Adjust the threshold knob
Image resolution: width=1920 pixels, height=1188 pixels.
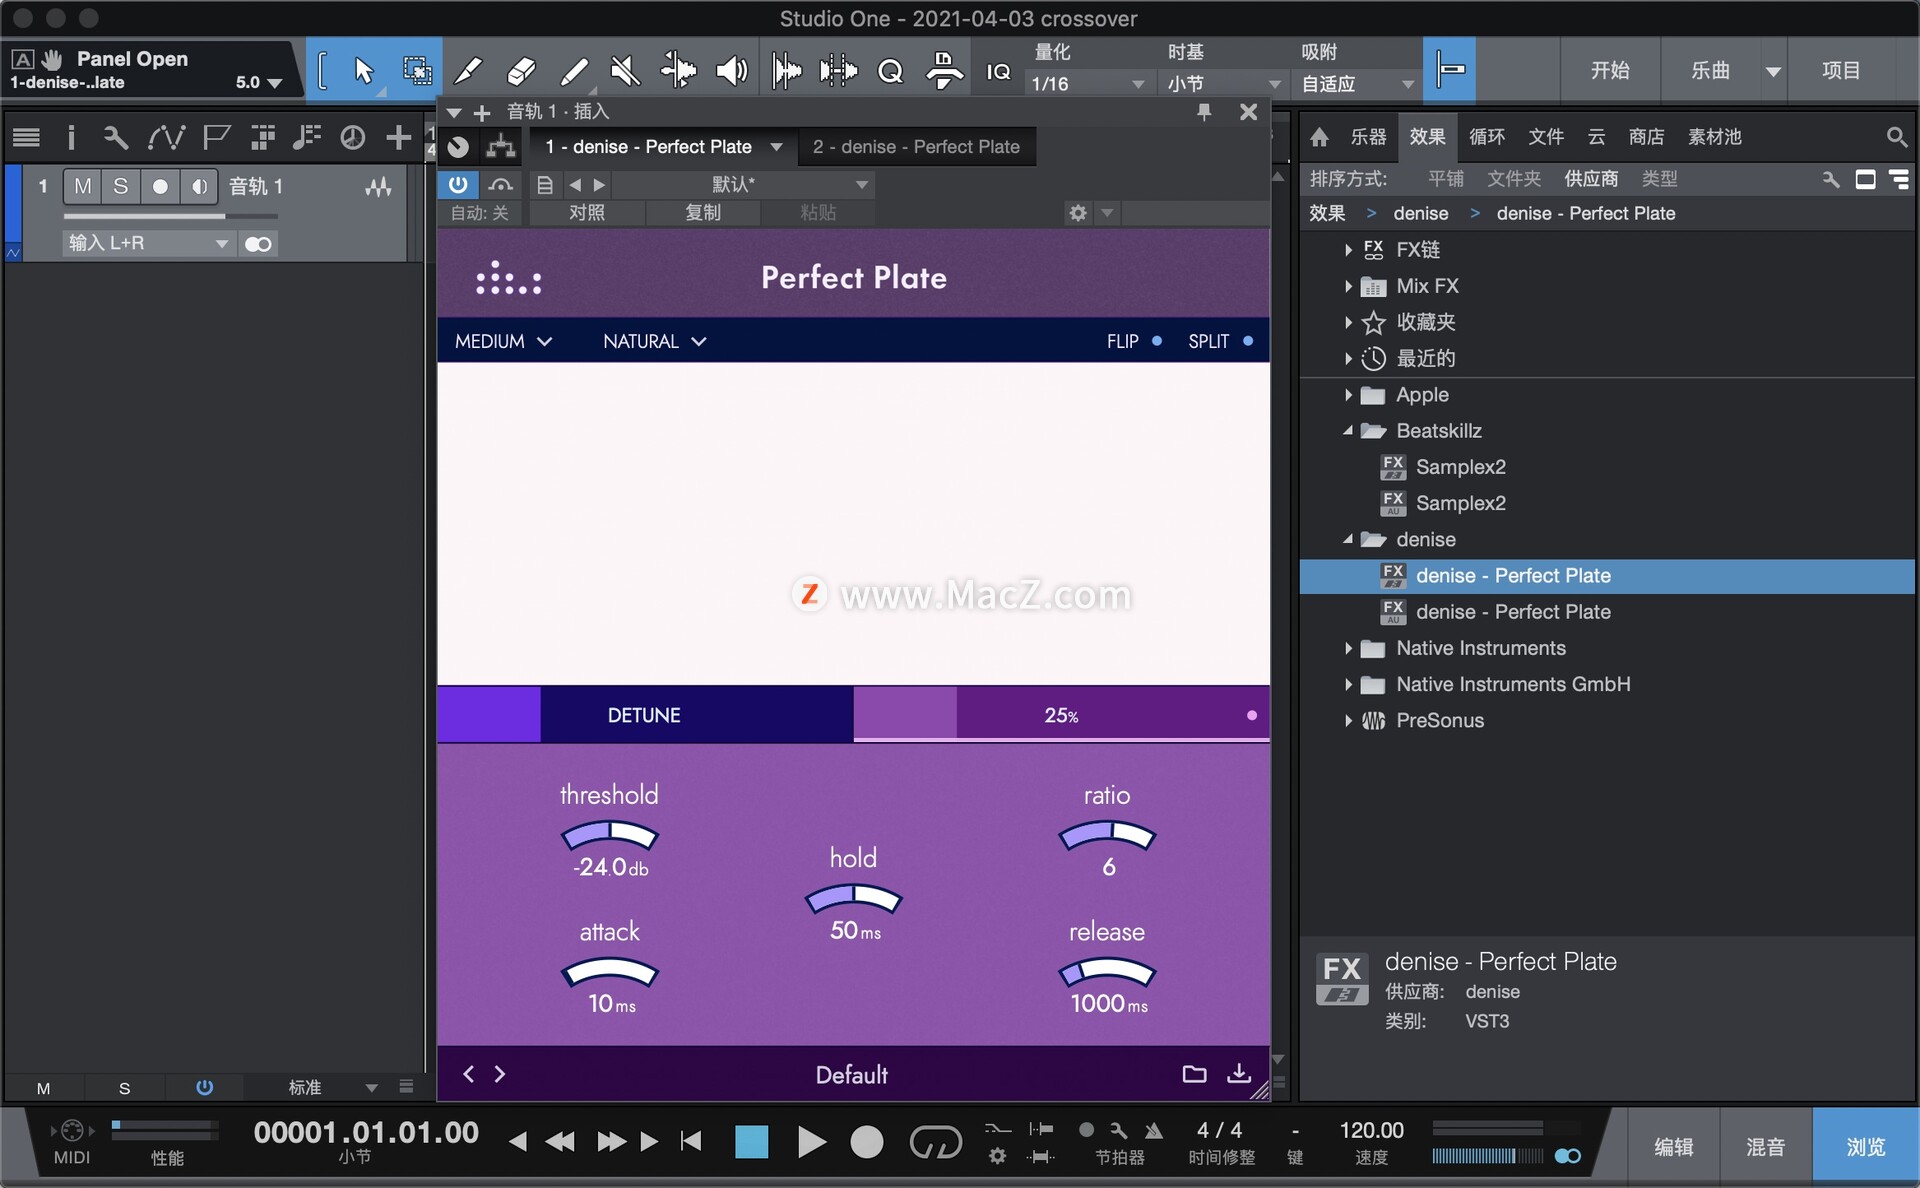(609, 836)
